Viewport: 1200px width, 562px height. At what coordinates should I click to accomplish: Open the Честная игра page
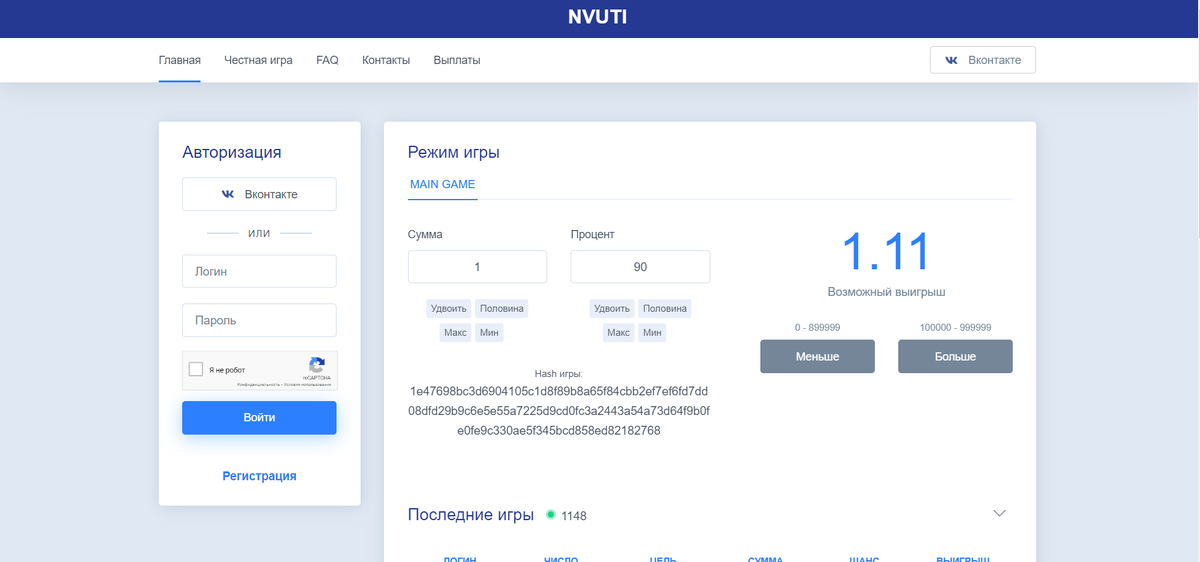(258, 60)
